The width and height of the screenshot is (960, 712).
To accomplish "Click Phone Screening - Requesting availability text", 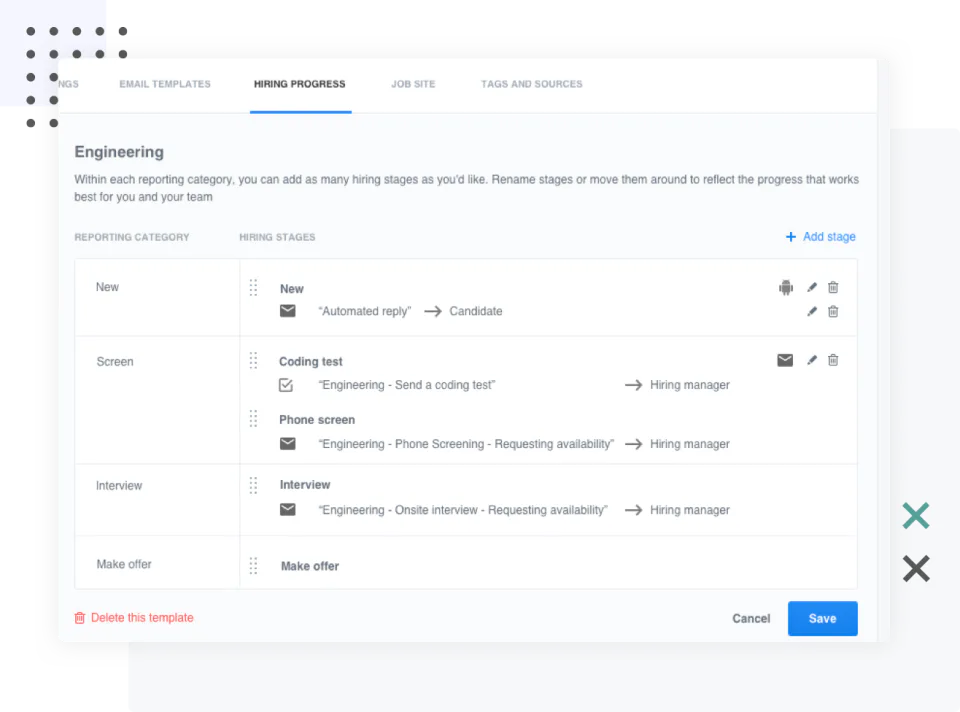I will (x=466, y=444).
